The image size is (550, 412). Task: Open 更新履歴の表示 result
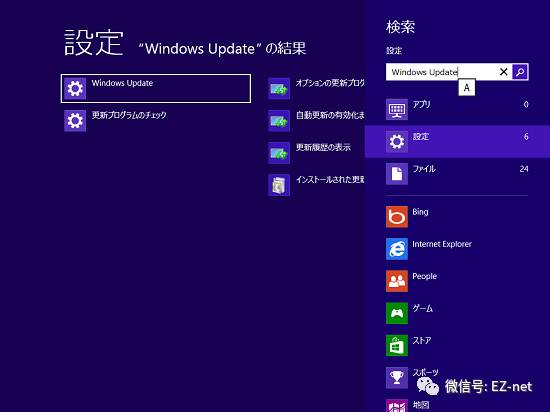[310, 153]
